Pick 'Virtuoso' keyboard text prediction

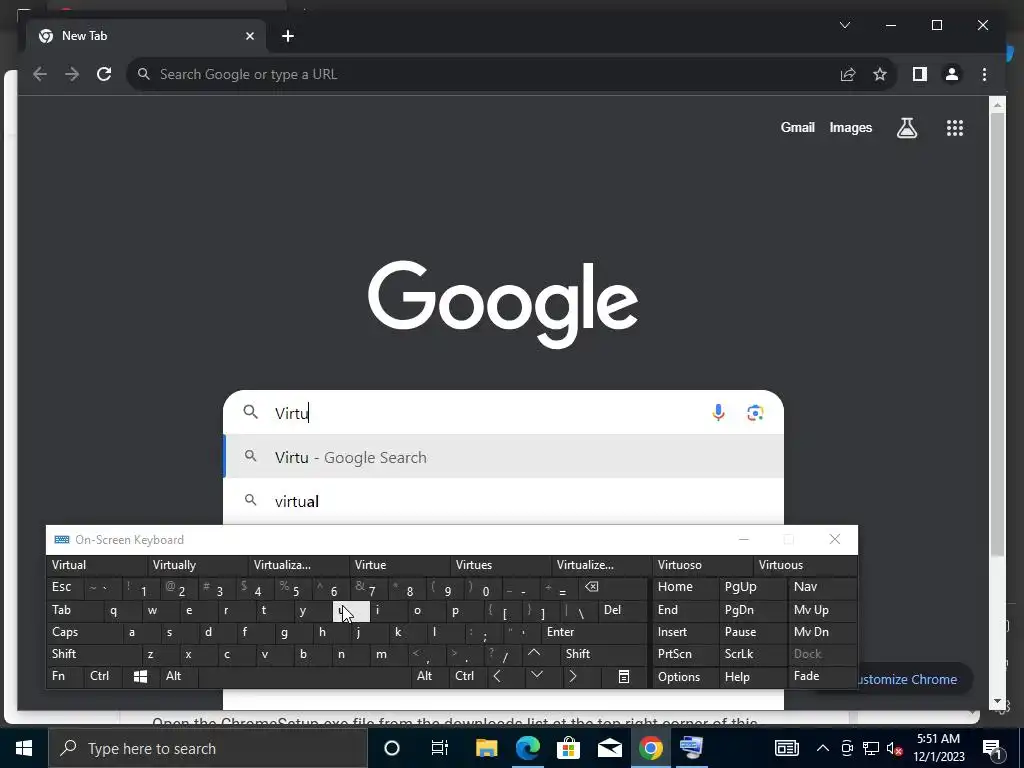[703, 565]
